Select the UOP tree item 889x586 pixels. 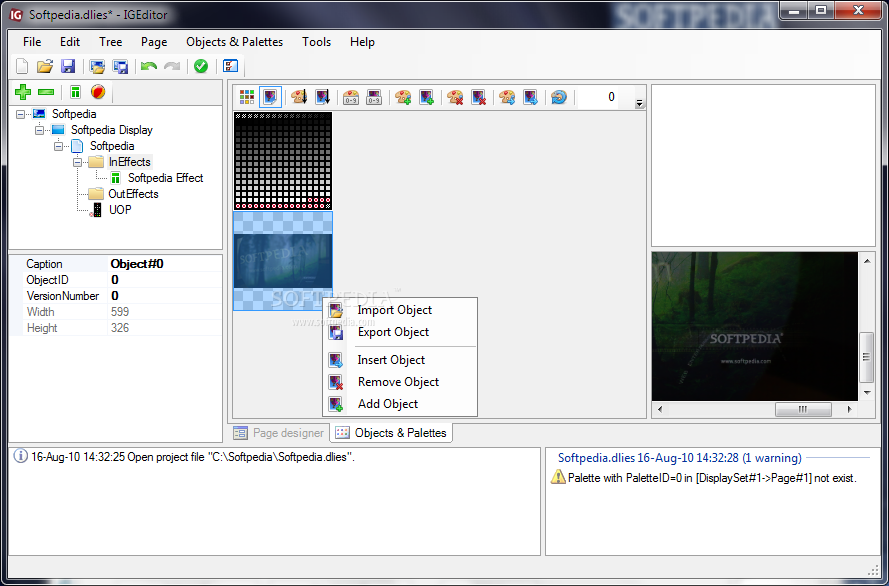(120, 210)
